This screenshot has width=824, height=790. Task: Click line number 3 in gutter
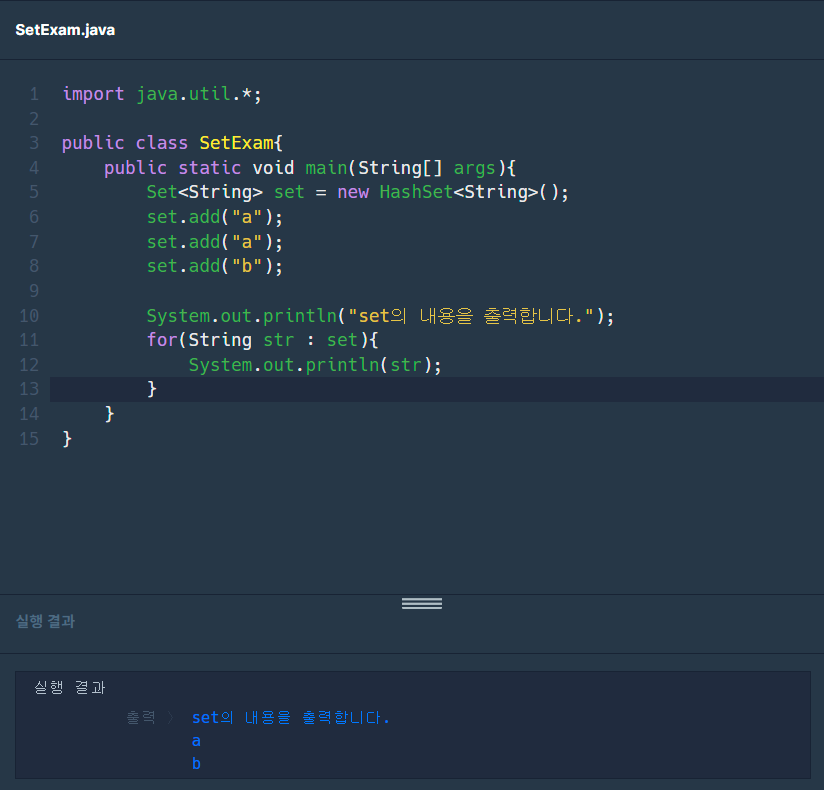pos(34,143)
